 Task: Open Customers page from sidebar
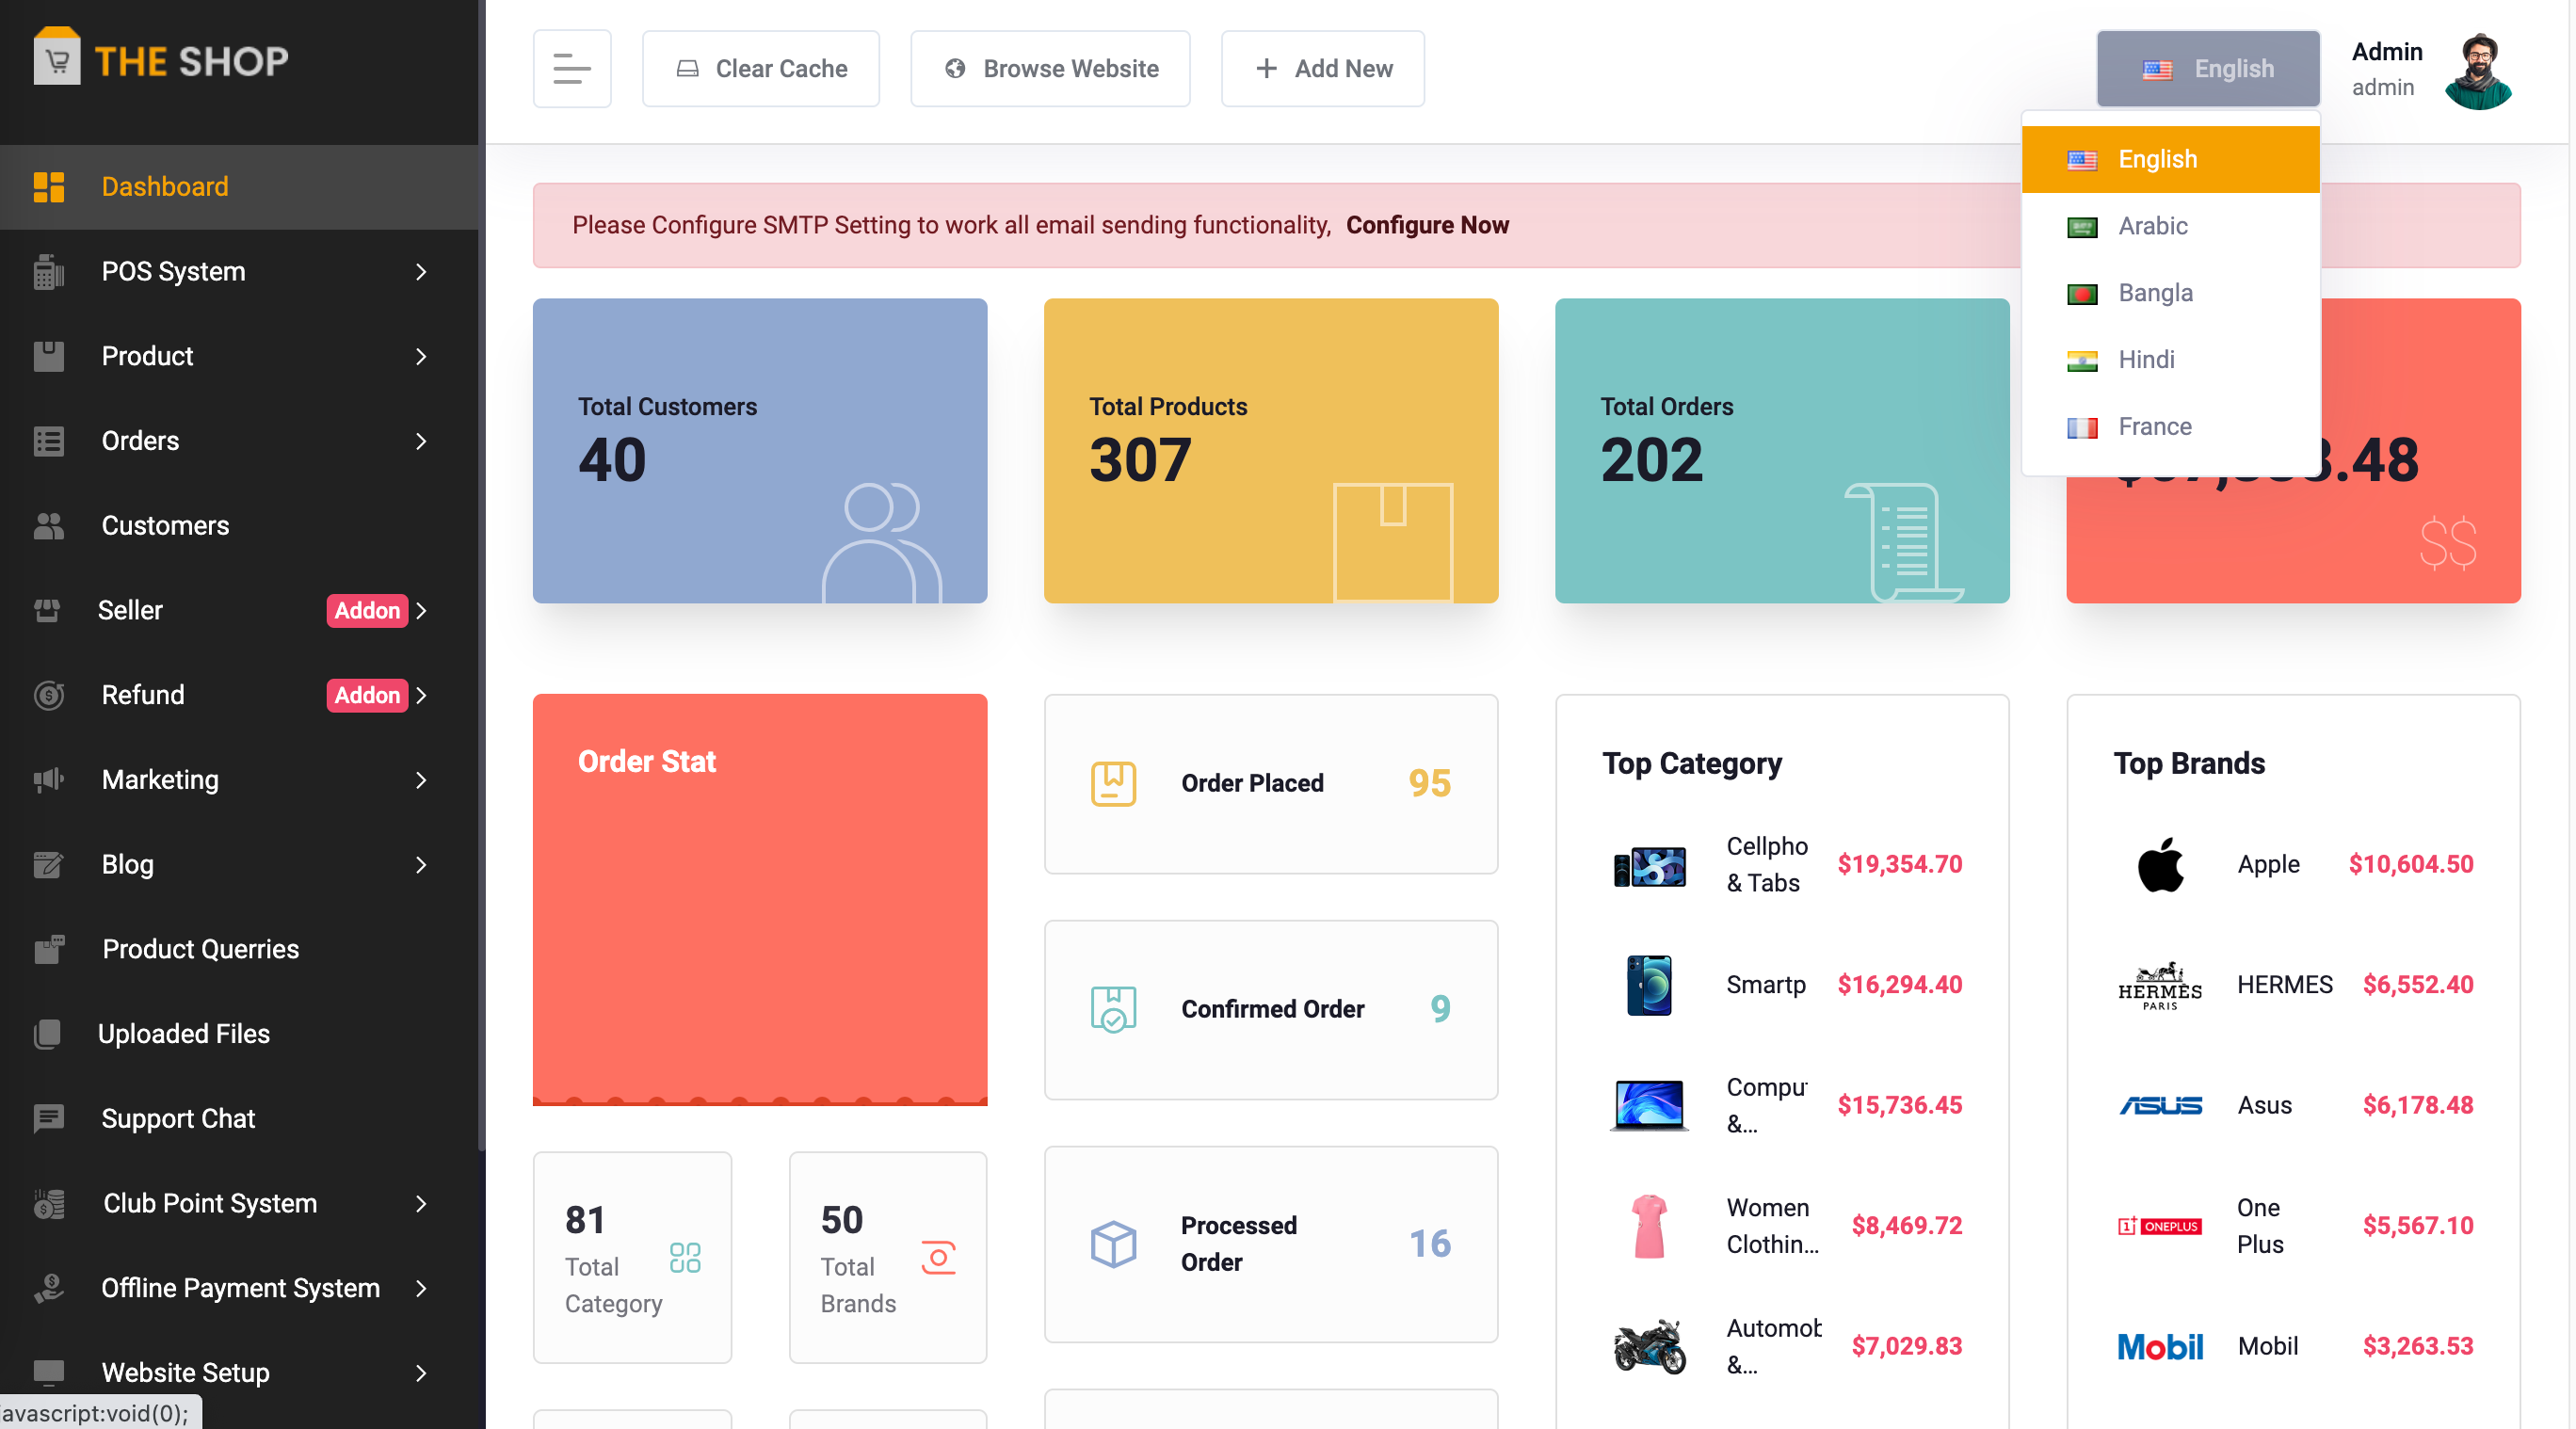[x=239, y=526]
